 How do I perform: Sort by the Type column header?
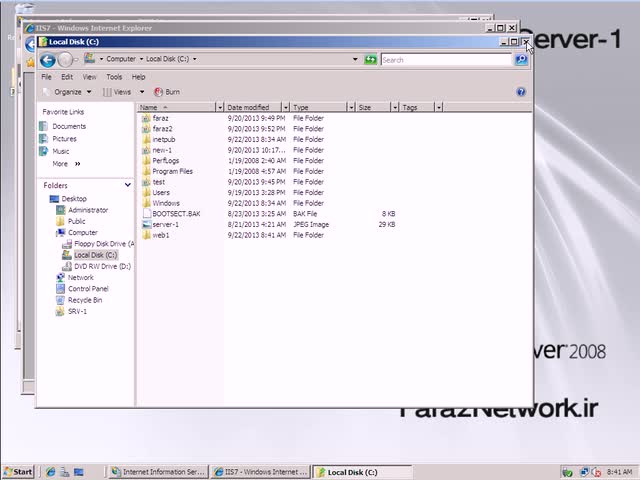tap(319, 107)
